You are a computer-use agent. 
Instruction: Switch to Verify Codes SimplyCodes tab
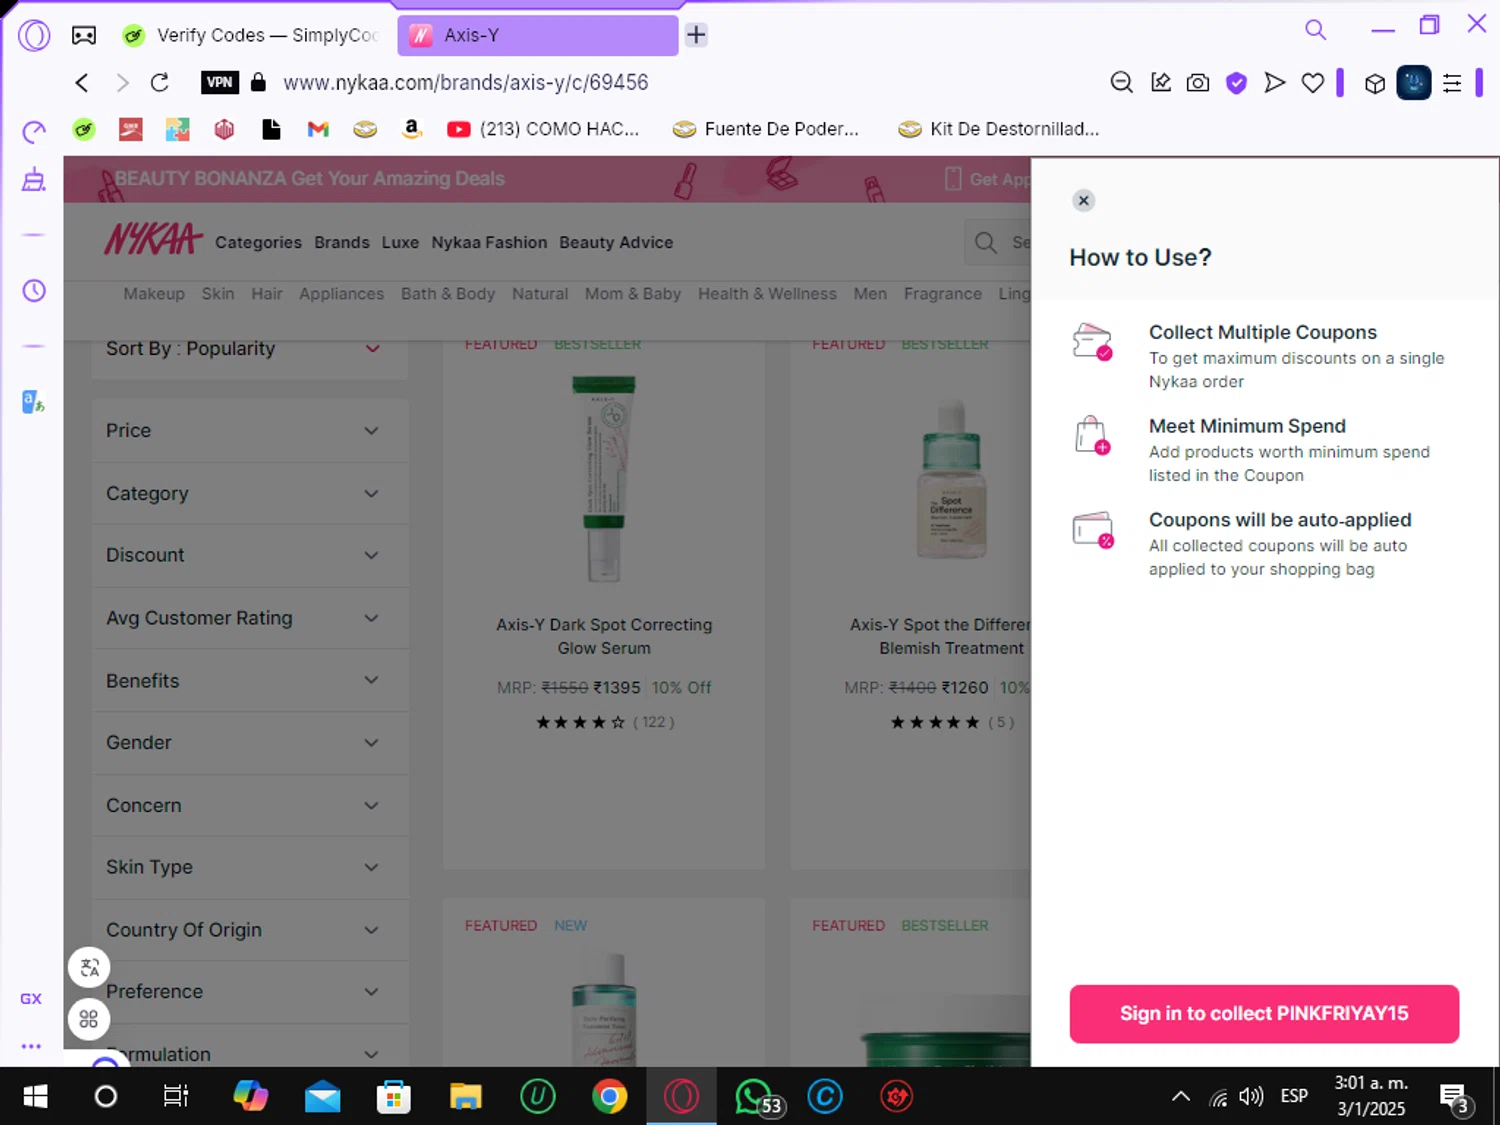pyautogui.click(x=252, y=35)
